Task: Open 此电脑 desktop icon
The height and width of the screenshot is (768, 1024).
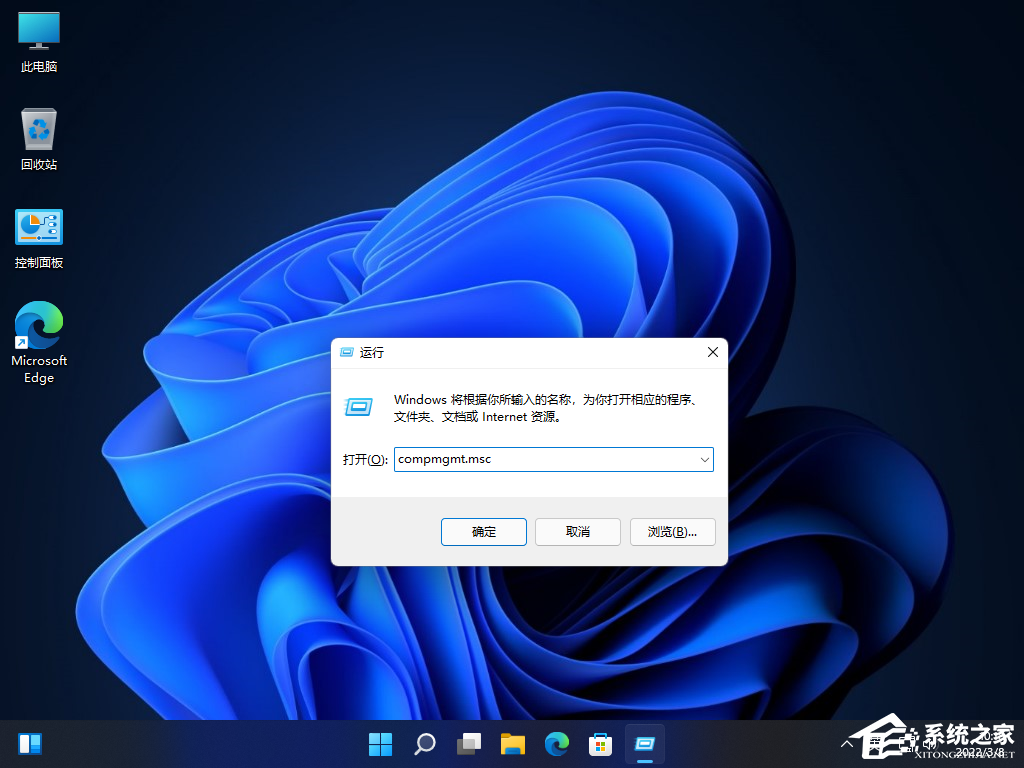Action: [x=38, y=42]
